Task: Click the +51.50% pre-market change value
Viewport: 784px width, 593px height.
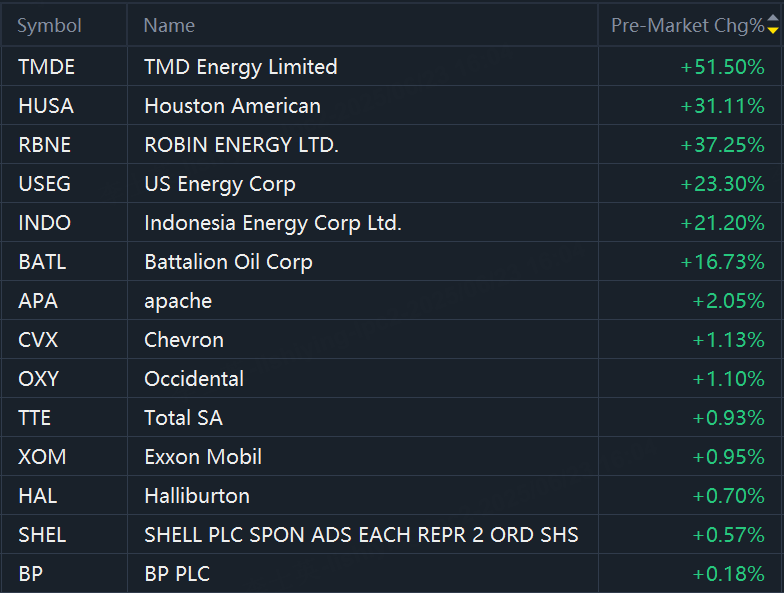Action: pos(722,67)
